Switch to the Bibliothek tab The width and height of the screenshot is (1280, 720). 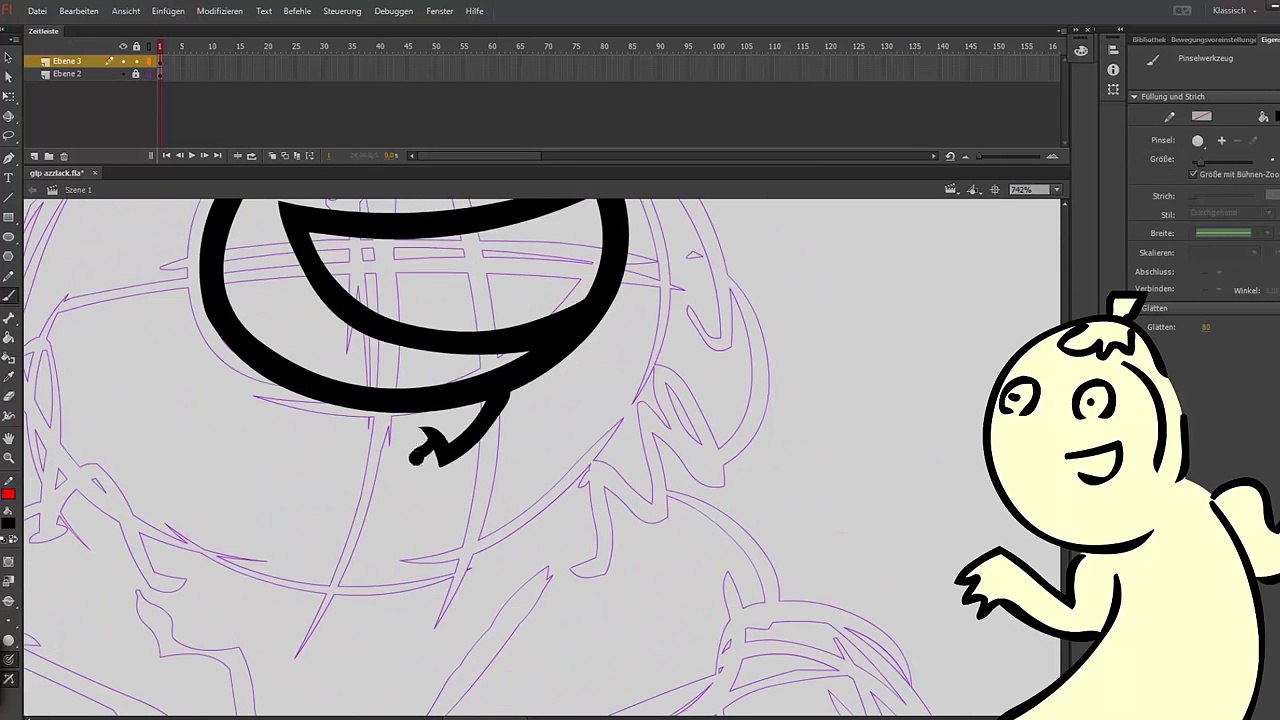(x=1149, y=40)
